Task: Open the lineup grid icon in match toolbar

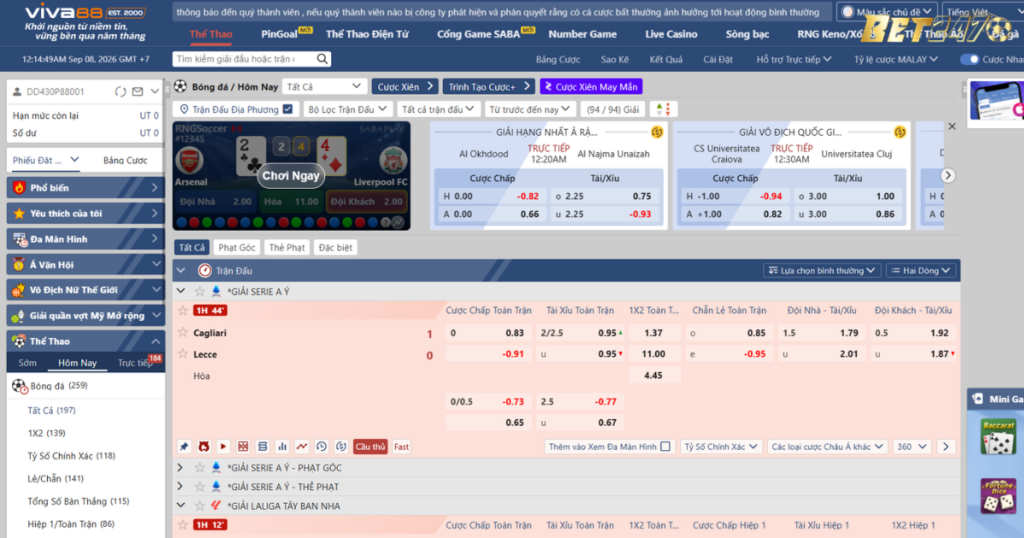Action: point(243,447)
